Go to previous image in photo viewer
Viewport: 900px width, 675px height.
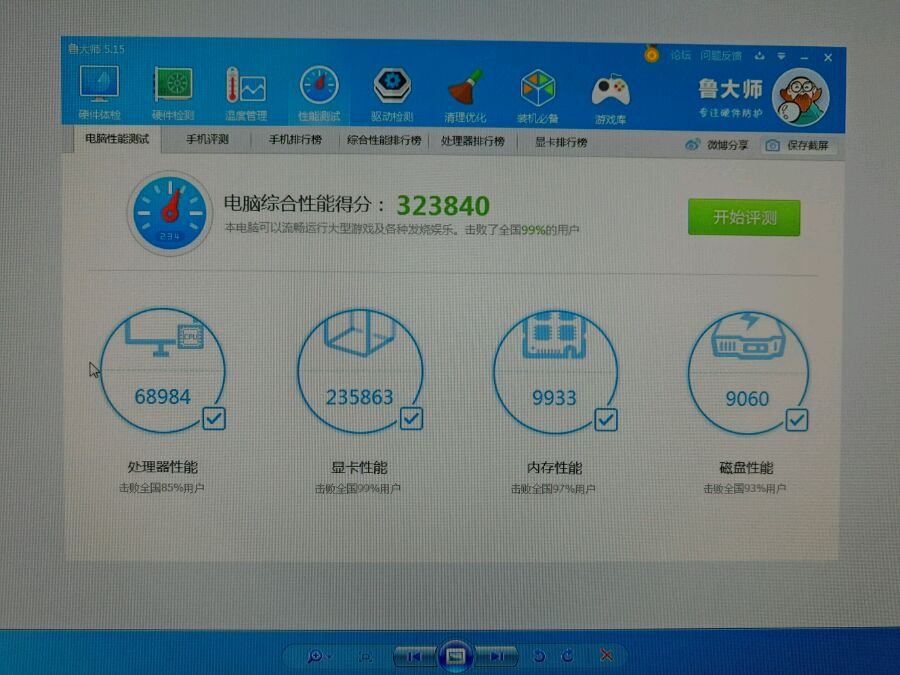414,656
